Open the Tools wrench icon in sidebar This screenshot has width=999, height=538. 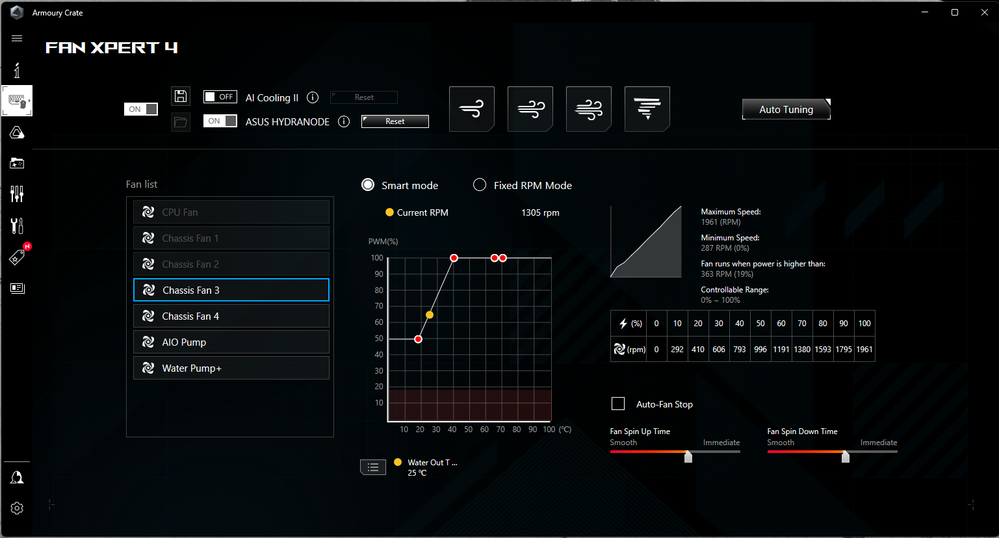click(x=17, y=226)
